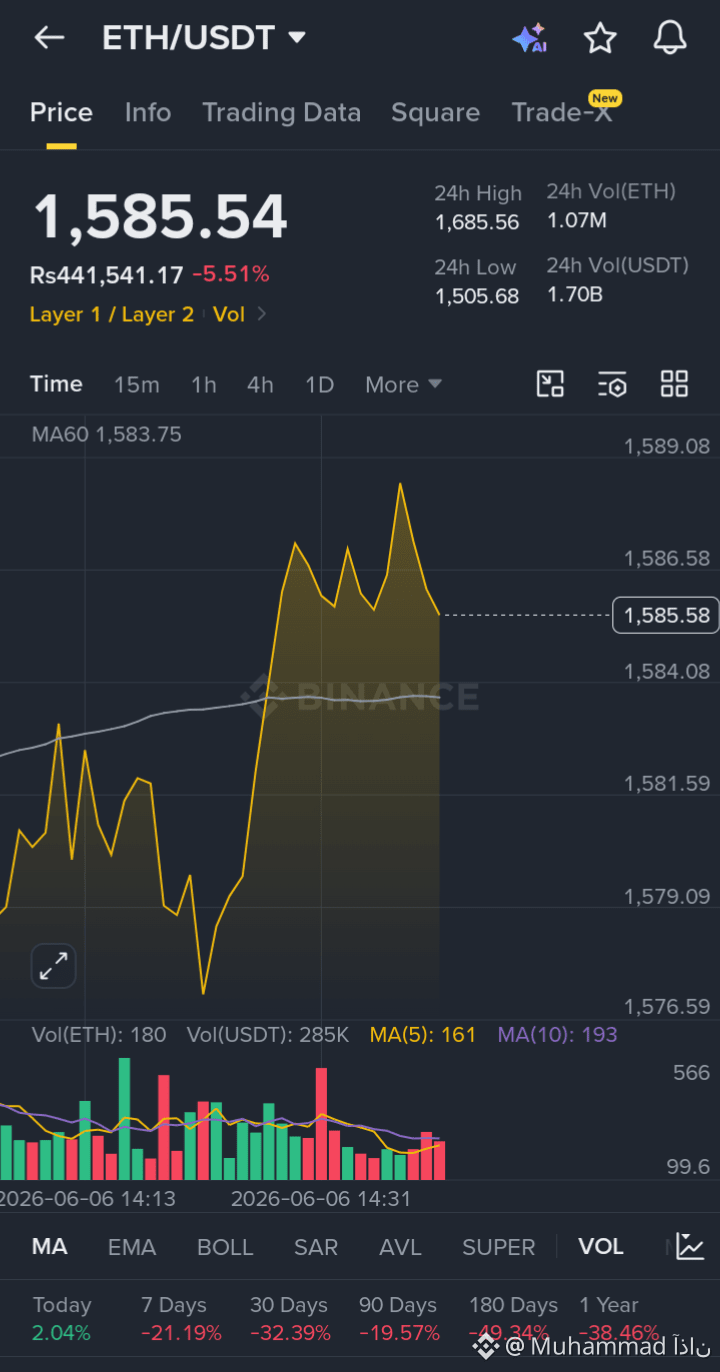Image resolution: width=720 pixels, height=1372 pixels.
Task: Click the MA(5): 161 volume label
Action: pyautogui.click(x=423, y=1035)
